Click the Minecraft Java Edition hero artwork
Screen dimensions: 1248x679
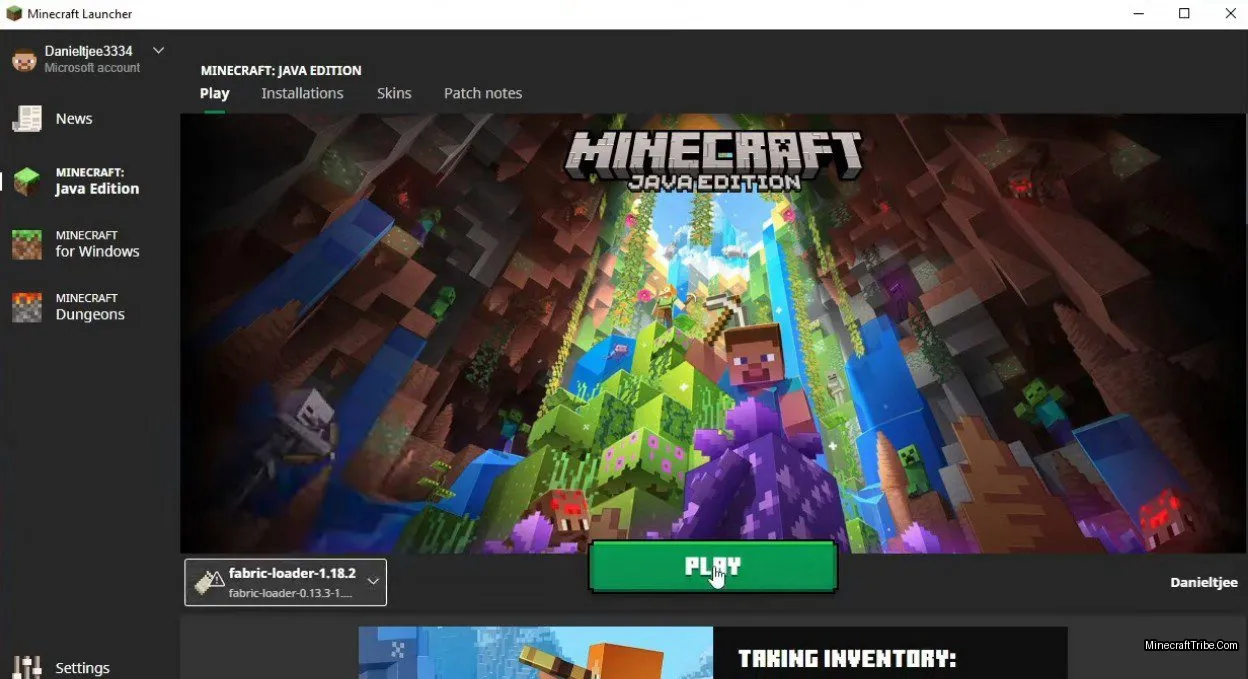[x=713, y=333]
